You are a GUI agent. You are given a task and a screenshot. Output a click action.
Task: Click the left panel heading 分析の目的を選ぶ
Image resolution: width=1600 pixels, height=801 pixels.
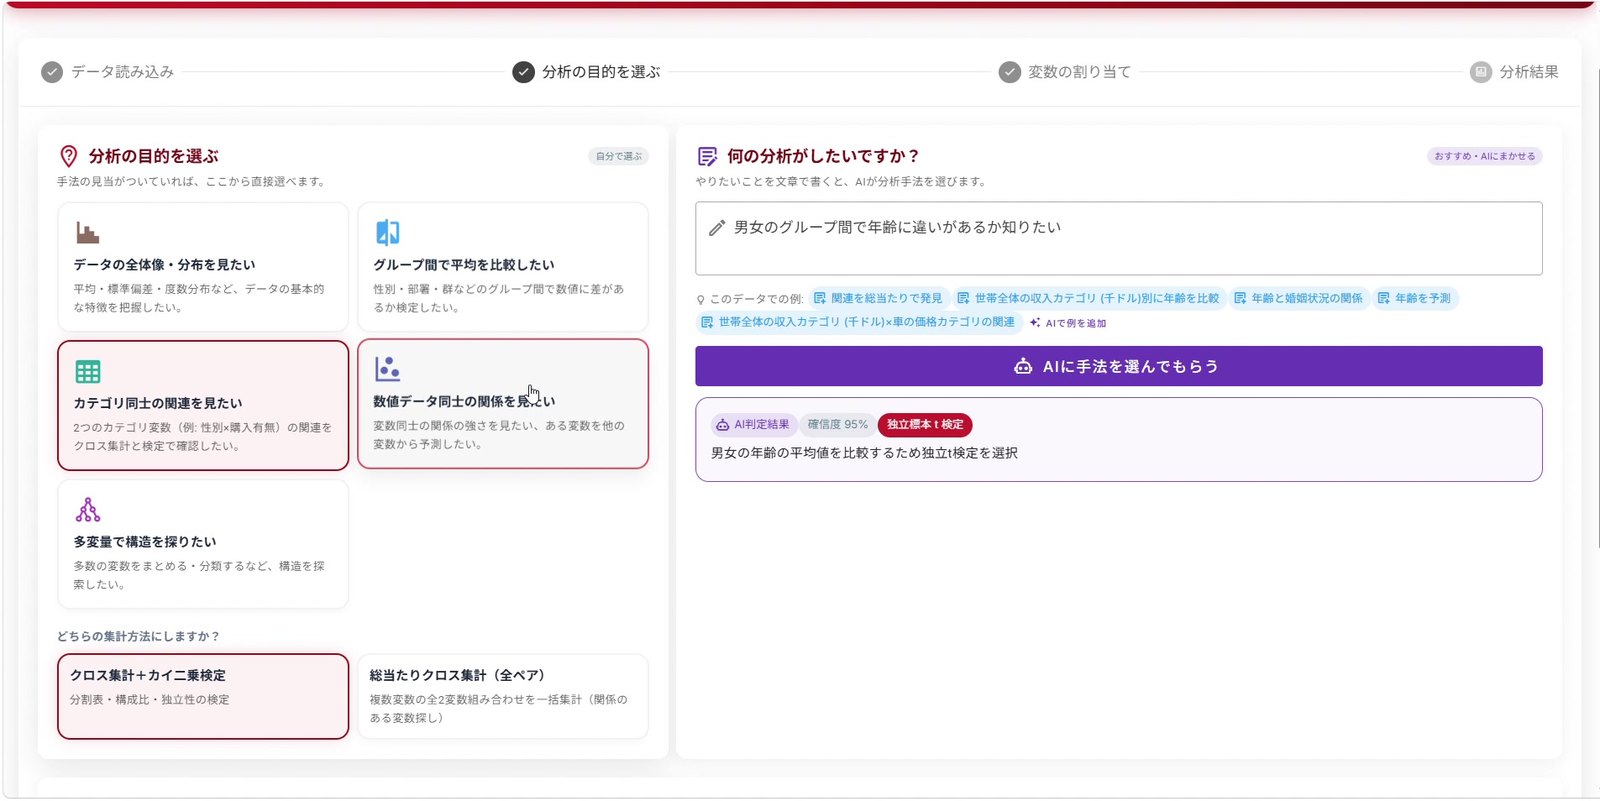153,156
